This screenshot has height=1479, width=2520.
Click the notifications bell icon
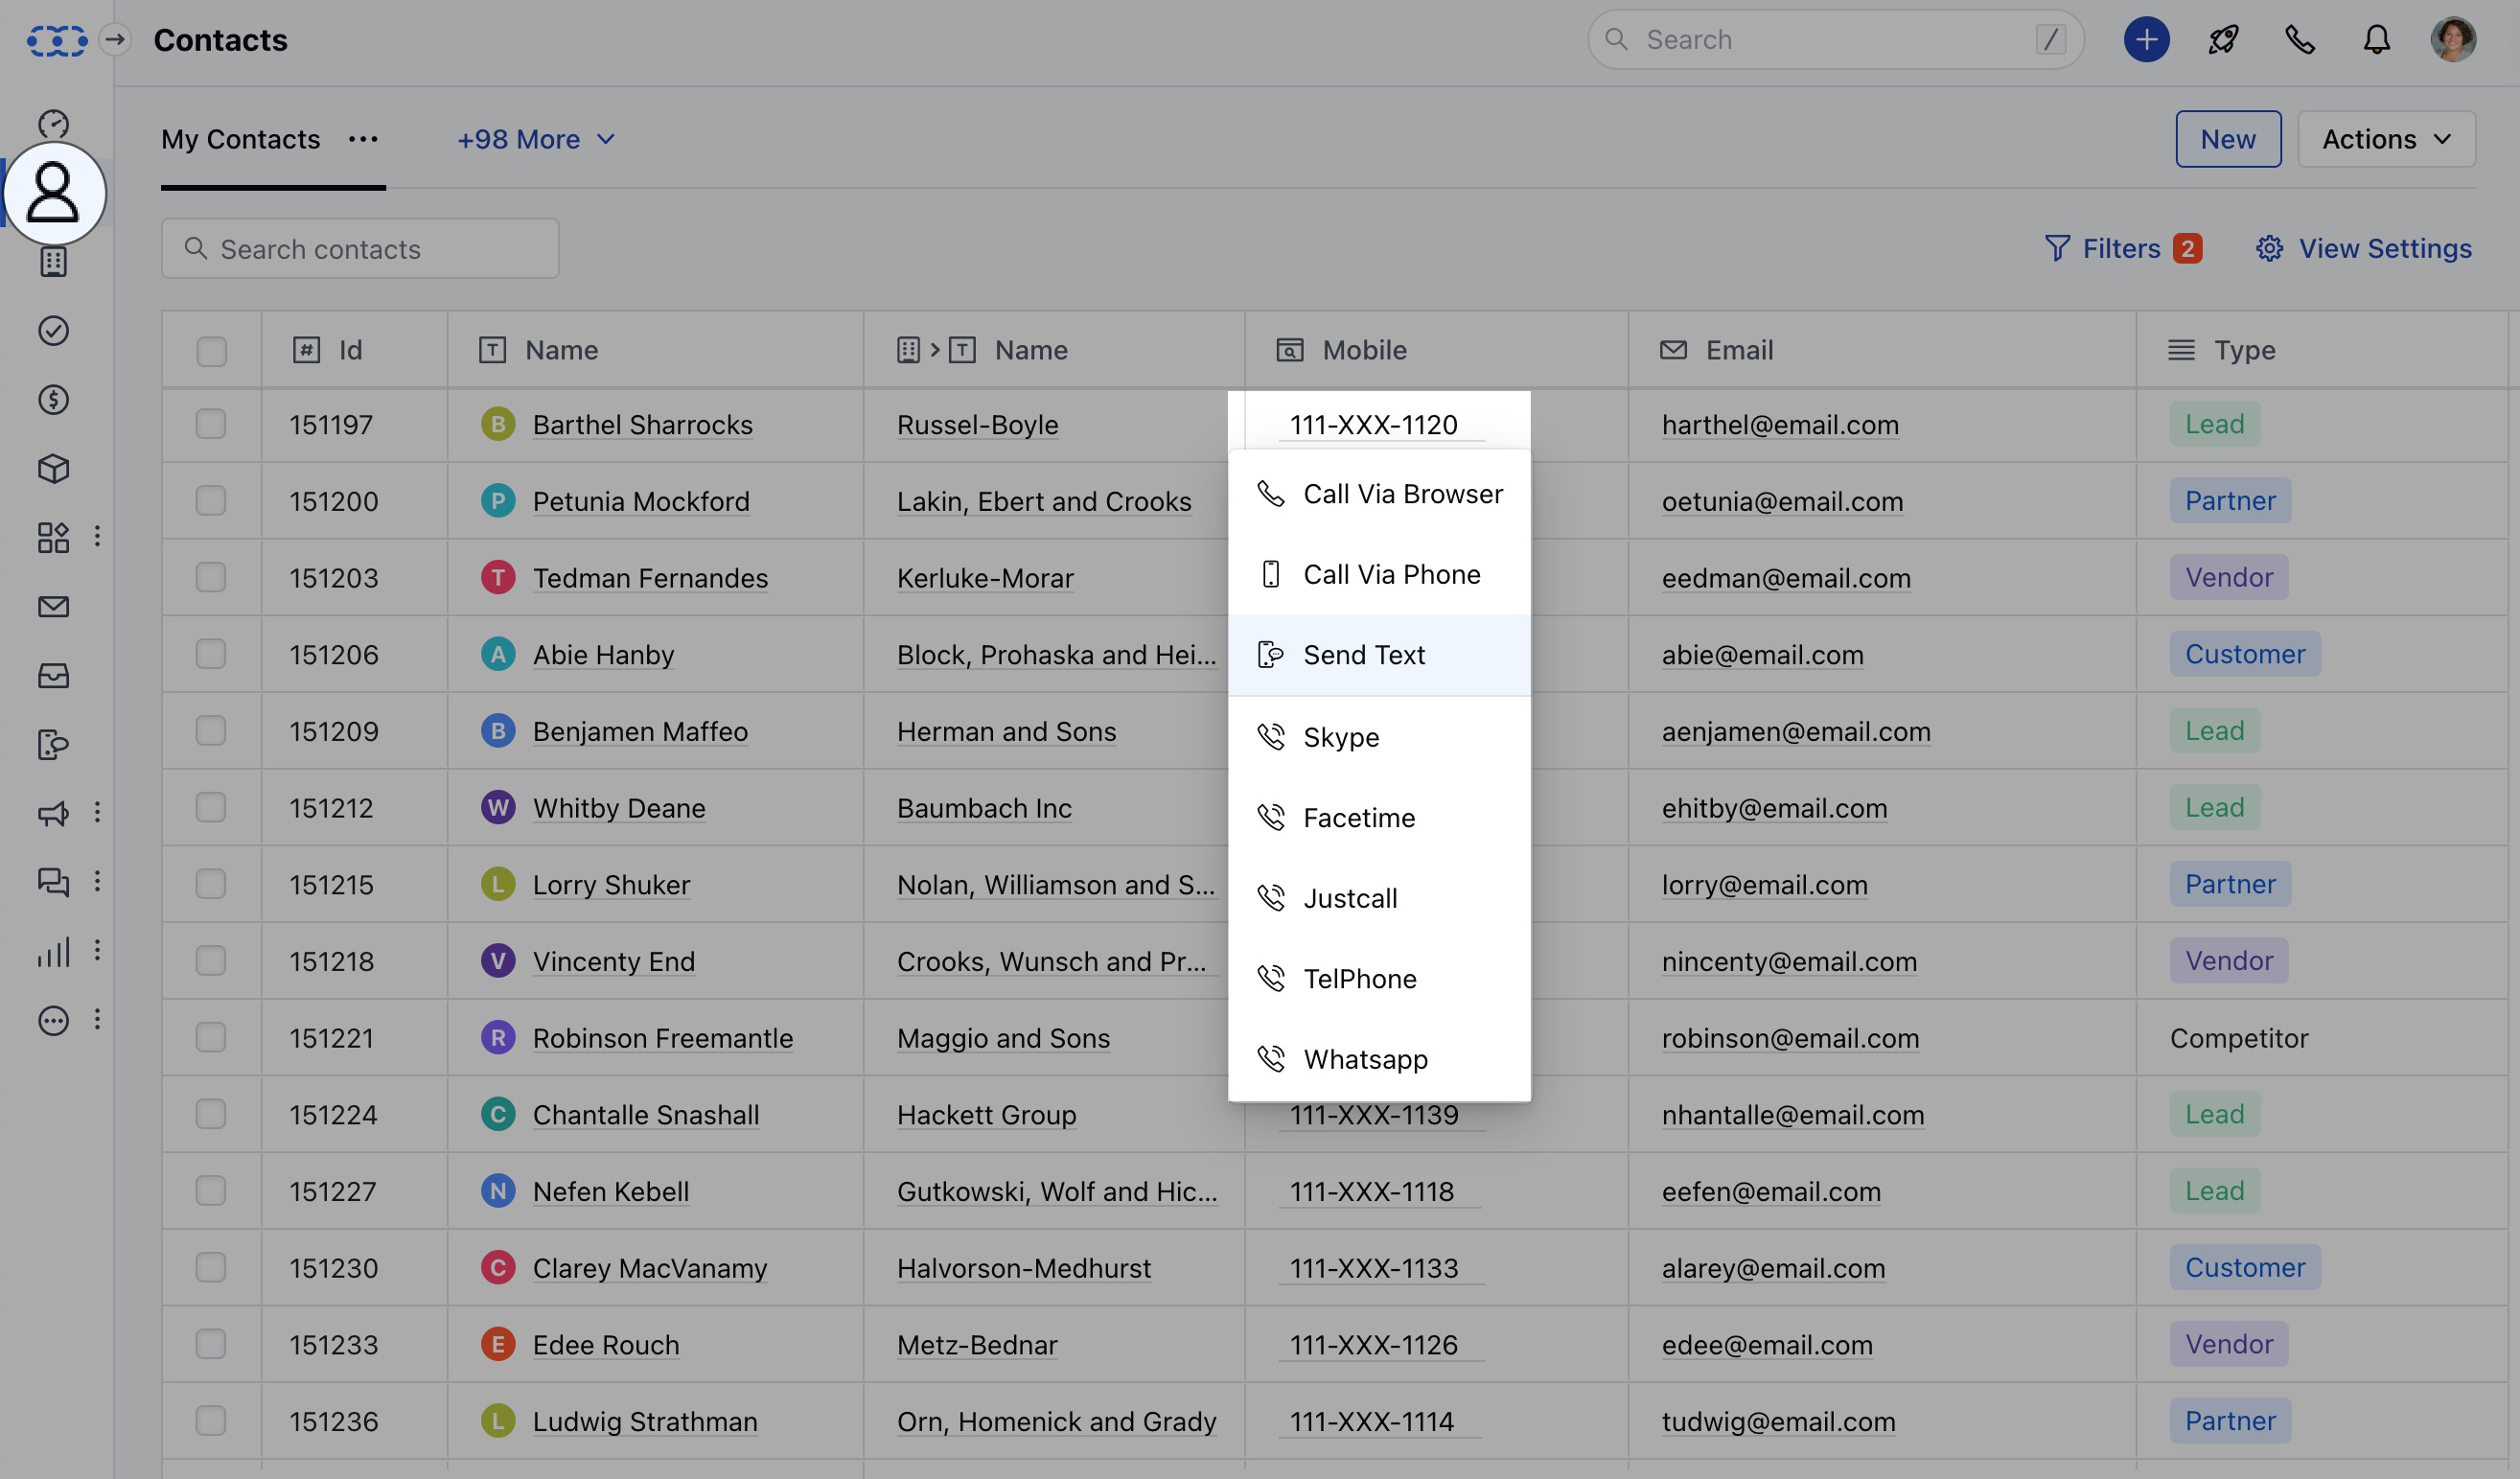coord(2376,40)
